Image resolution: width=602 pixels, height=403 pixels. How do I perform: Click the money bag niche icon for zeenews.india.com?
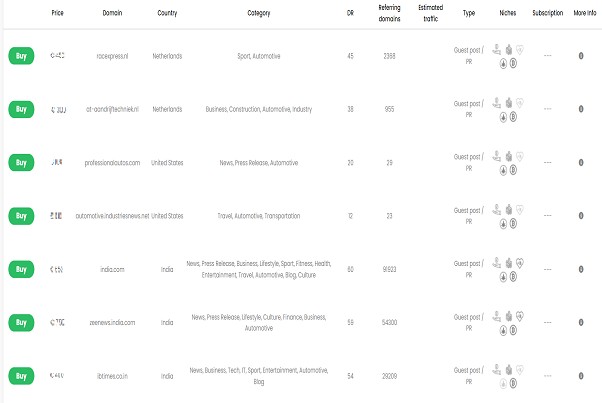tap(509, 316)
